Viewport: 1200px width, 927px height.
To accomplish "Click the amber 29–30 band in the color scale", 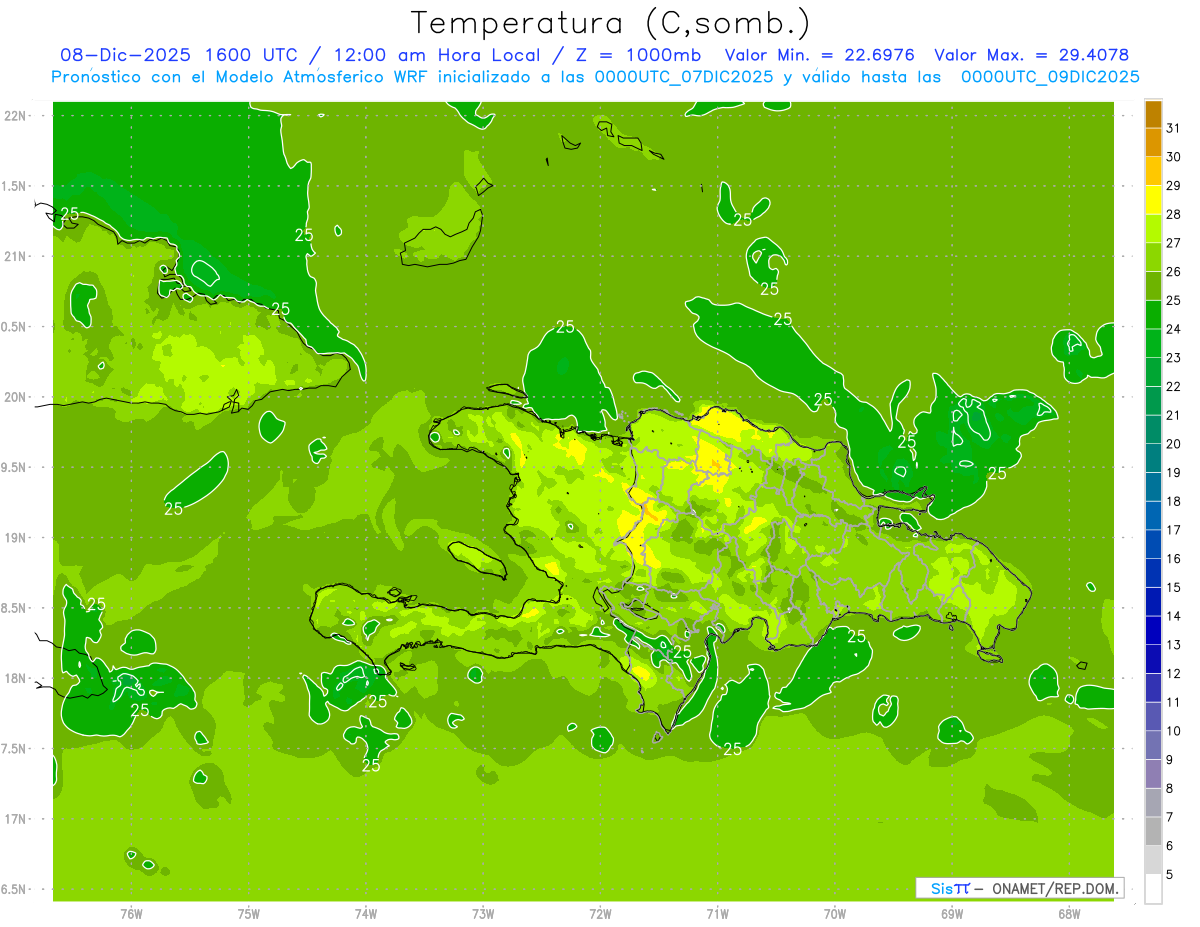I will [1153, 171].
